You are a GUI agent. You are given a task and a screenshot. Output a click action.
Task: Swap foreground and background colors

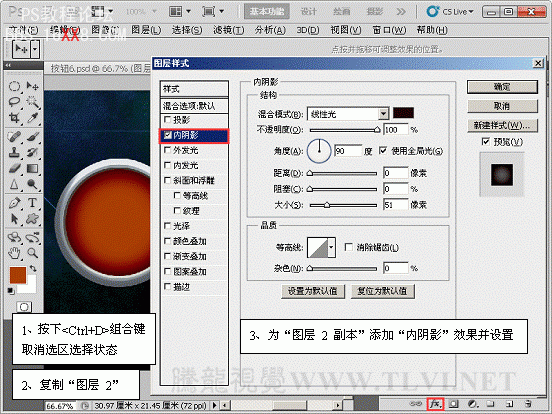[x=33, y=269]
